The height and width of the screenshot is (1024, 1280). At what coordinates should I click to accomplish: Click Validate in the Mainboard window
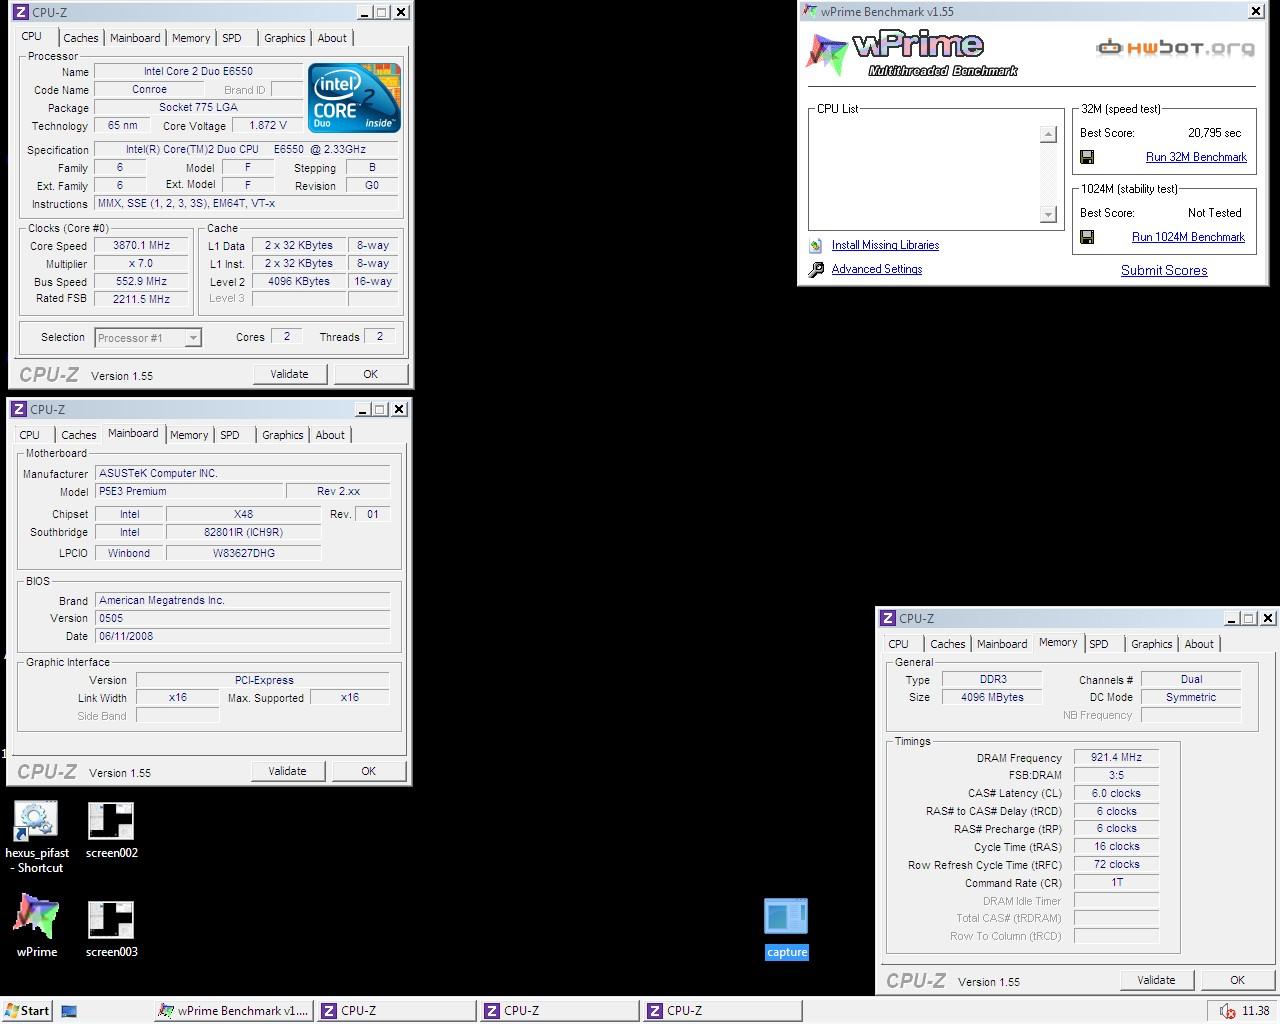pos(287,771)
